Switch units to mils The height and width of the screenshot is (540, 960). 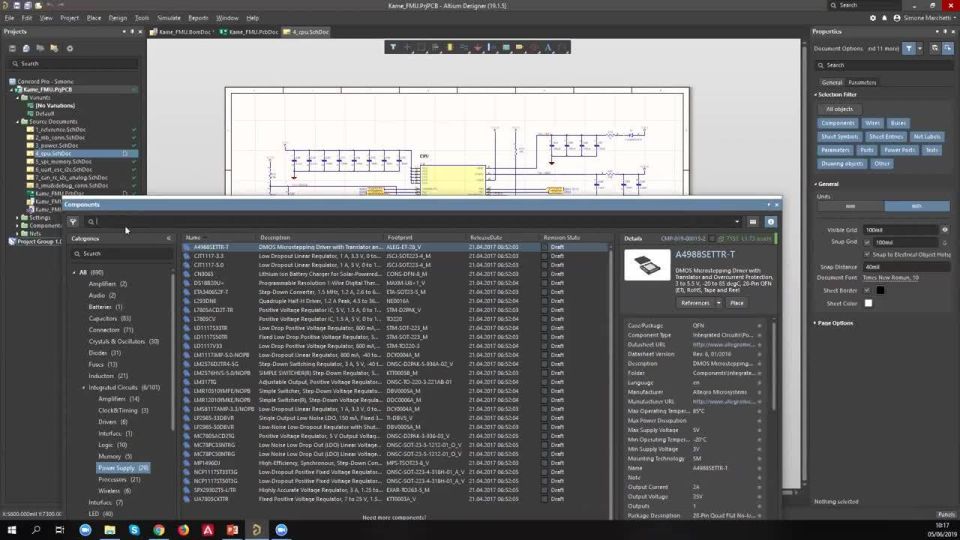(x=917, y=206)
